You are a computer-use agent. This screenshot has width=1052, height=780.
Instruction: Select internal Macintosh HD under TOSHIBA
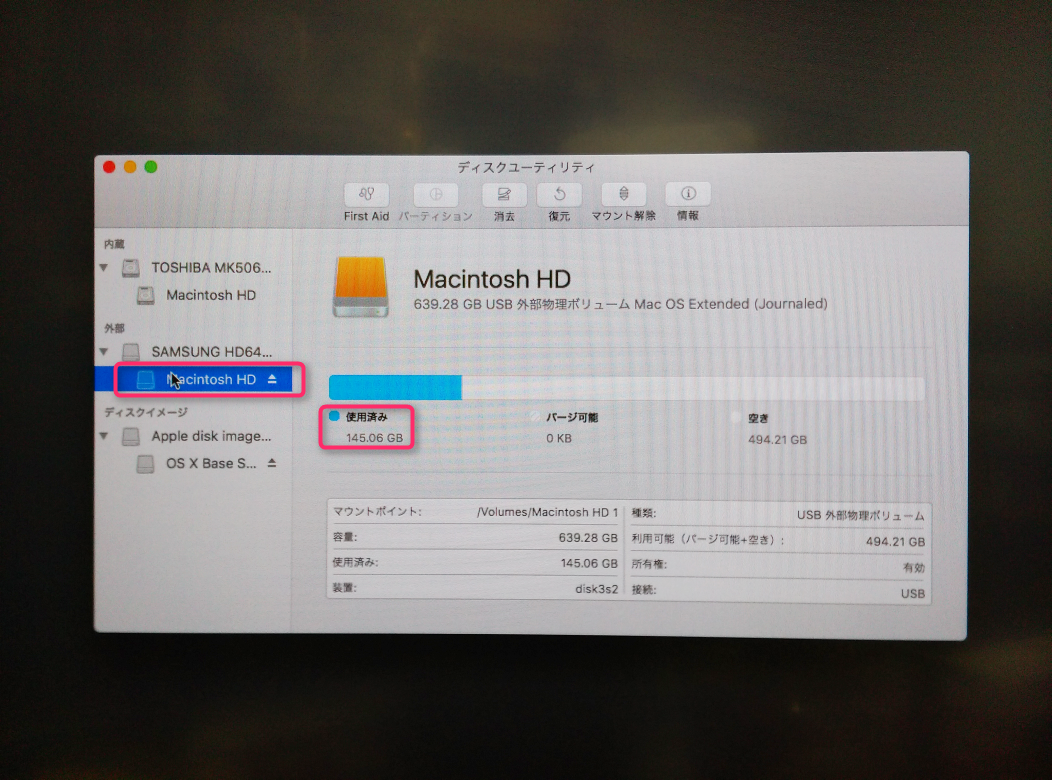tap(210, 295)
